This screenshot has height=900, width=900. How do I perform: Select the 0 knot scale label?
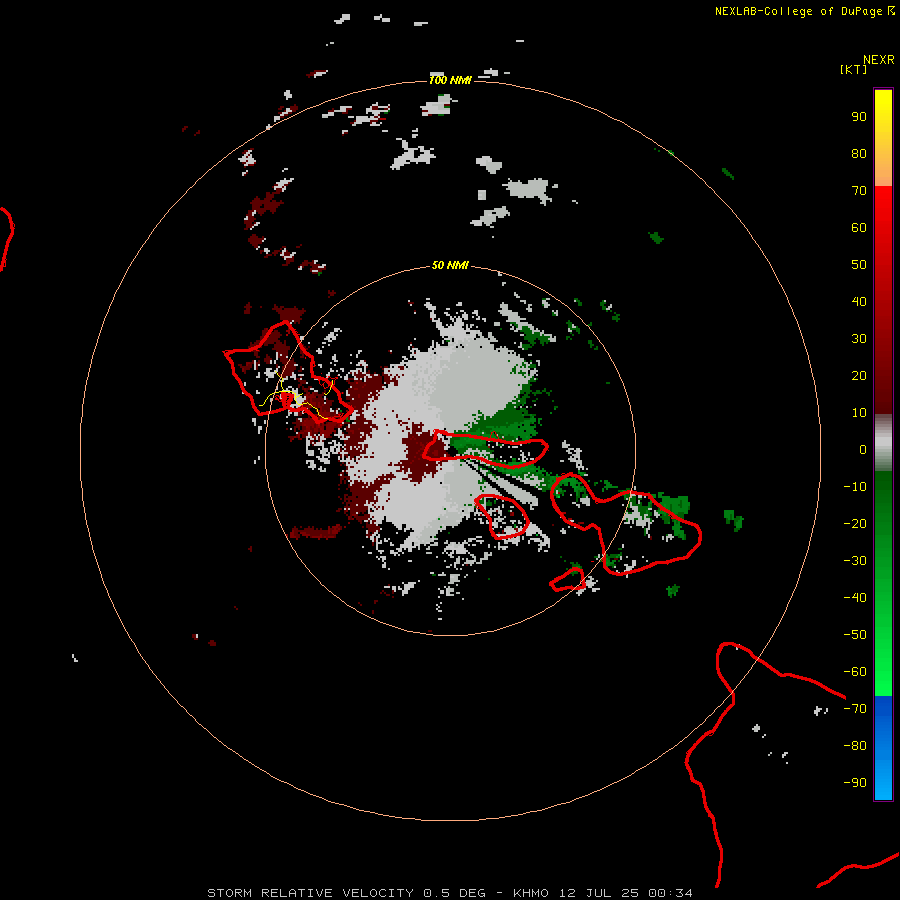coord(863,450)
